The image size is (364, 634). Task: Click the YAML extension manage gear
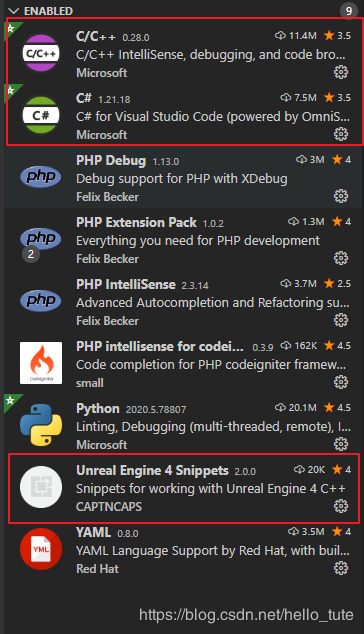[x=341, y=568]
